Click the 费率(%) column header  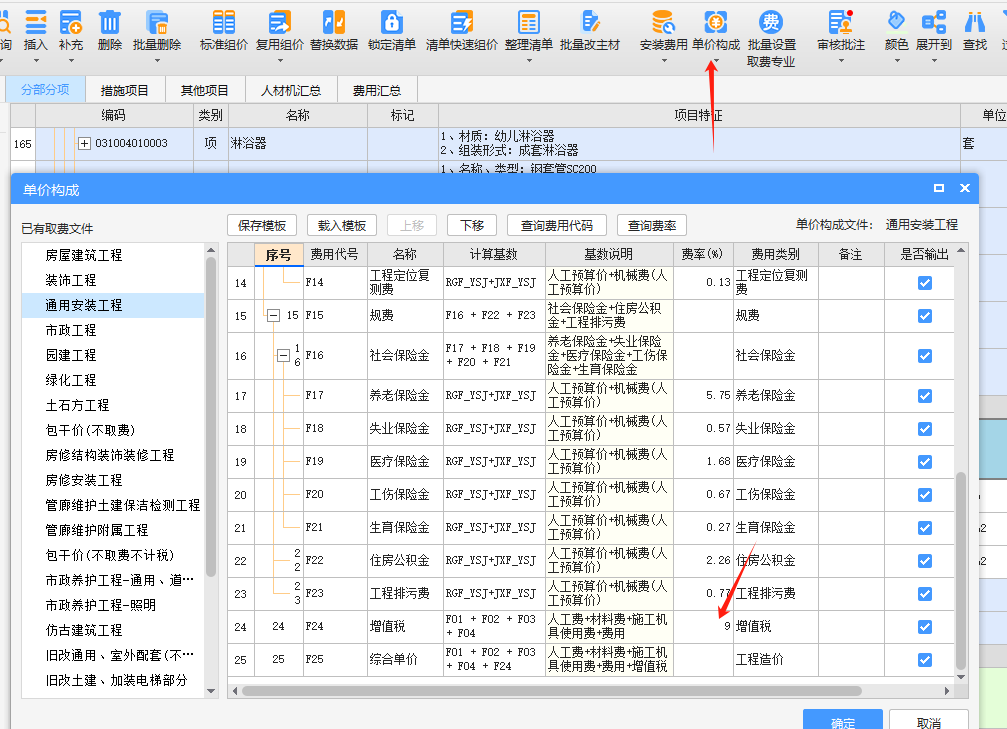[703, 254]
